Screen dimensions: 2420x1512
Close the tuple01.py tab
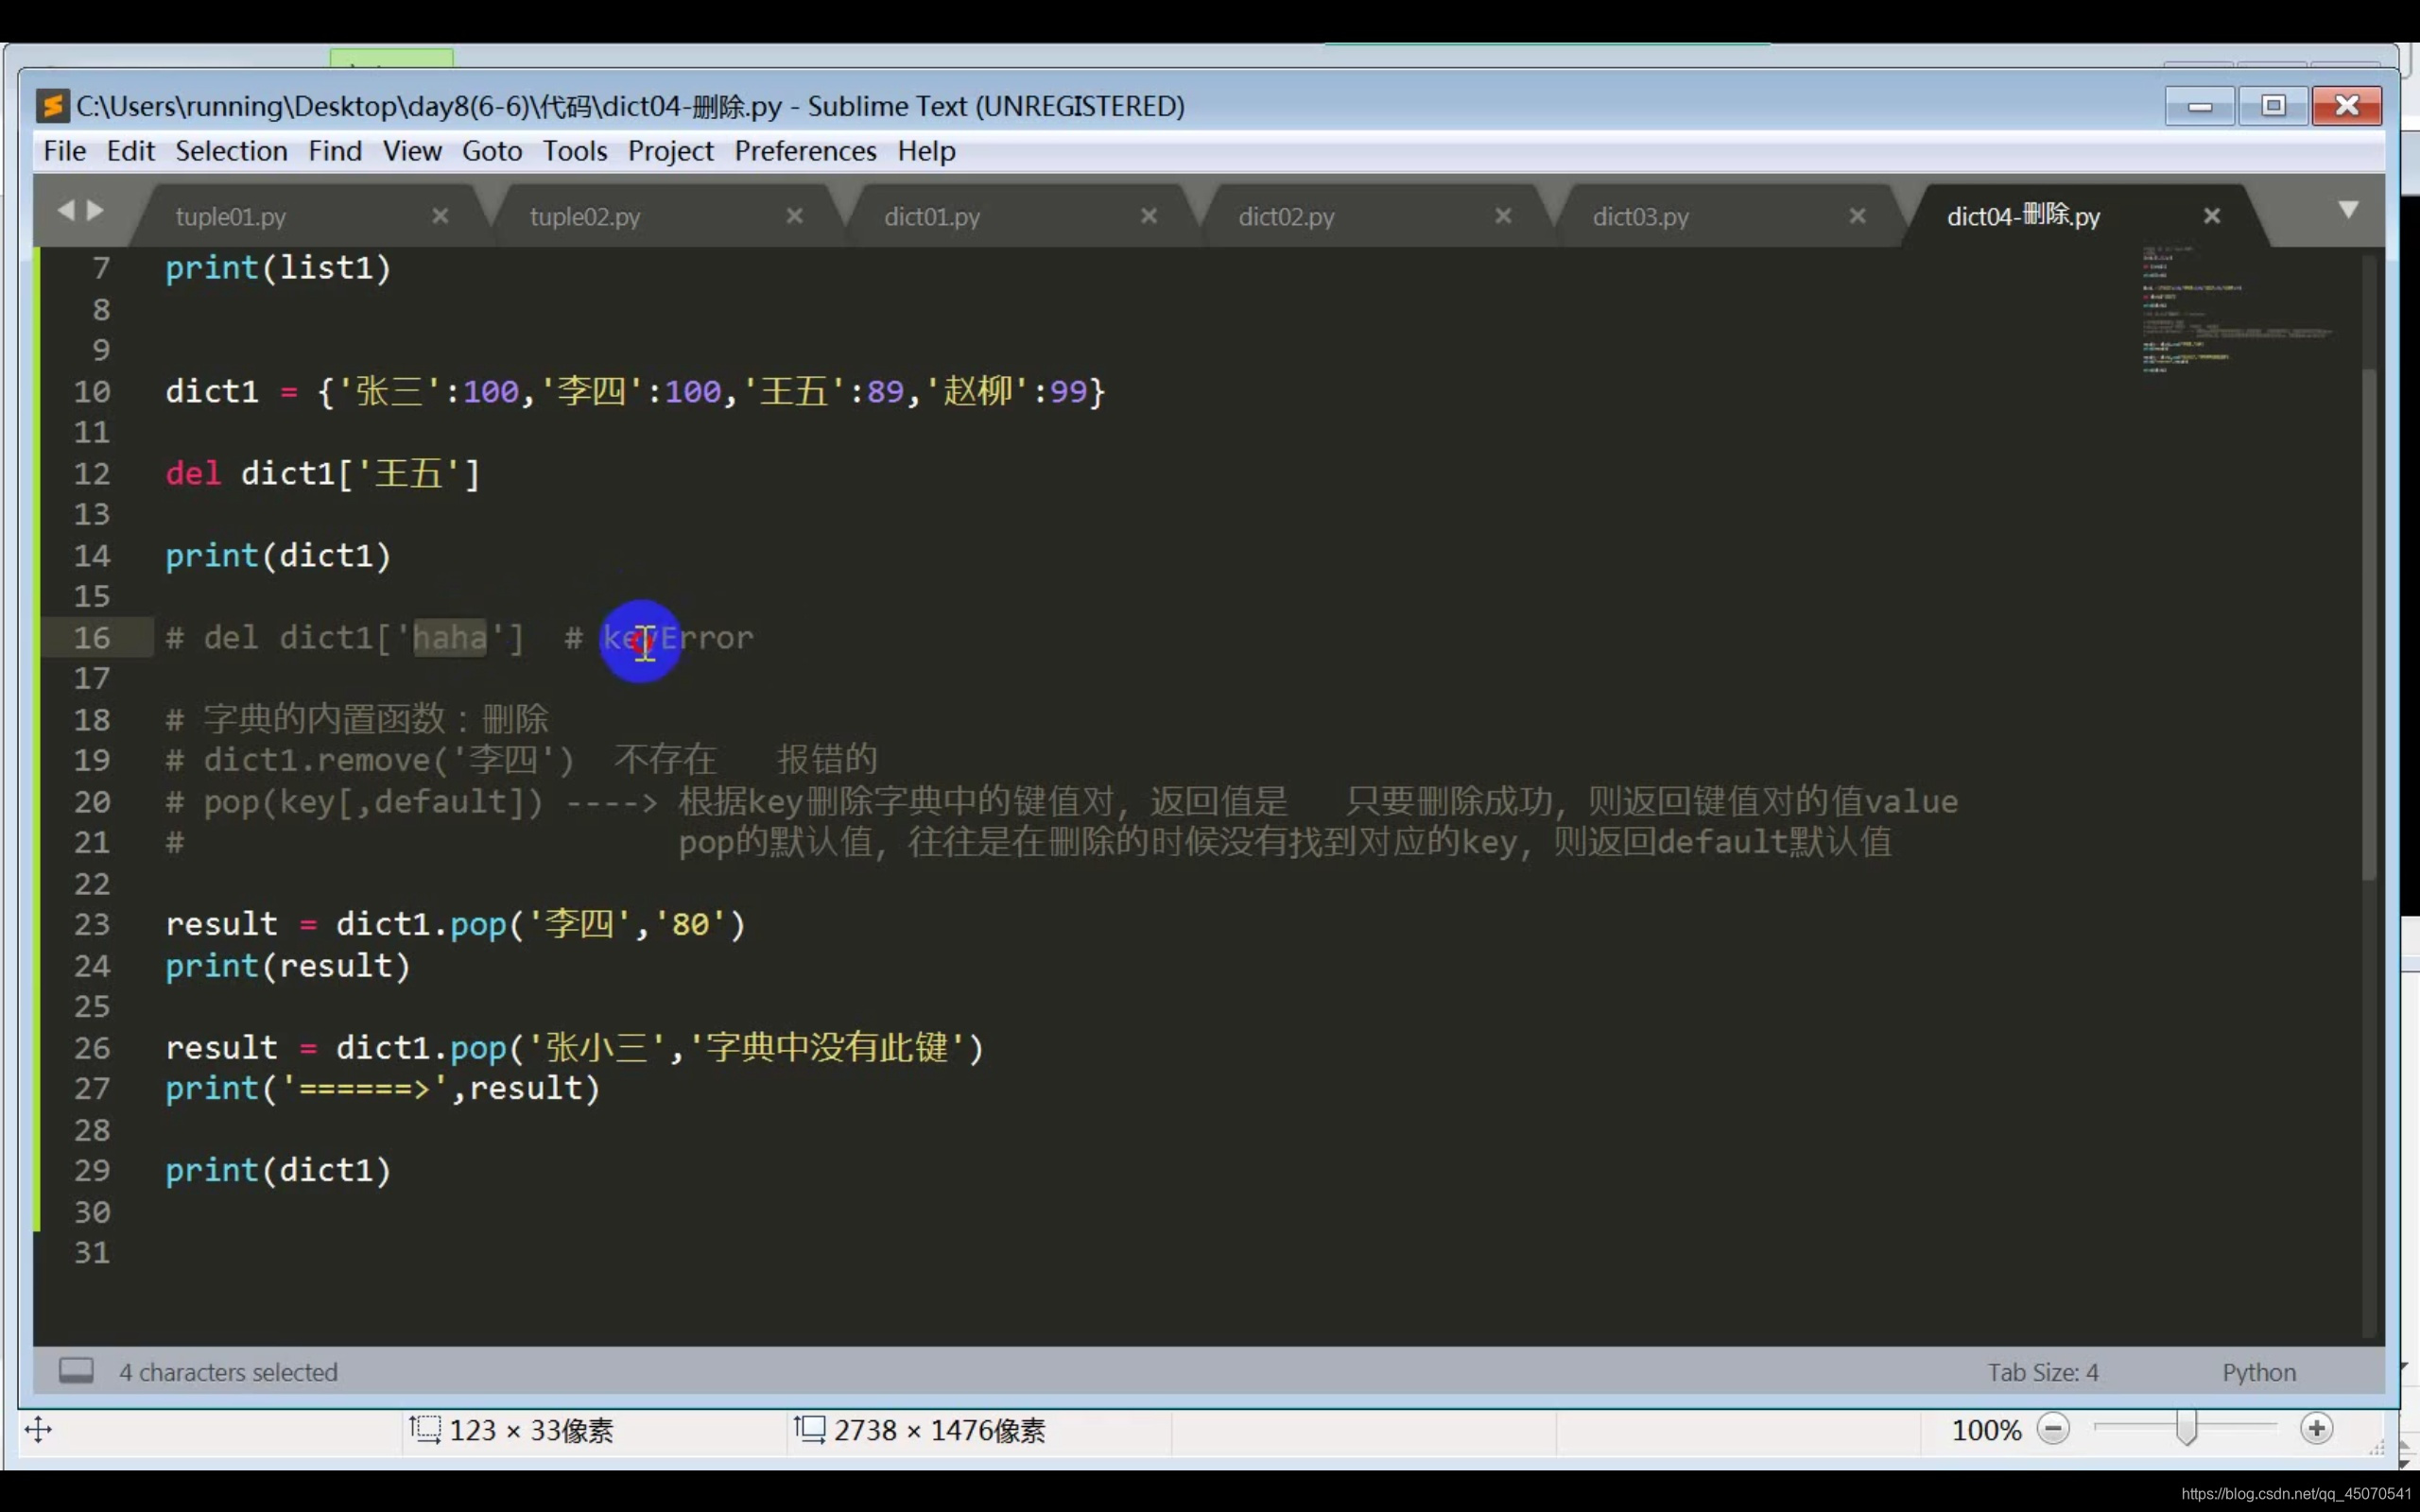(x=440, y=216)
